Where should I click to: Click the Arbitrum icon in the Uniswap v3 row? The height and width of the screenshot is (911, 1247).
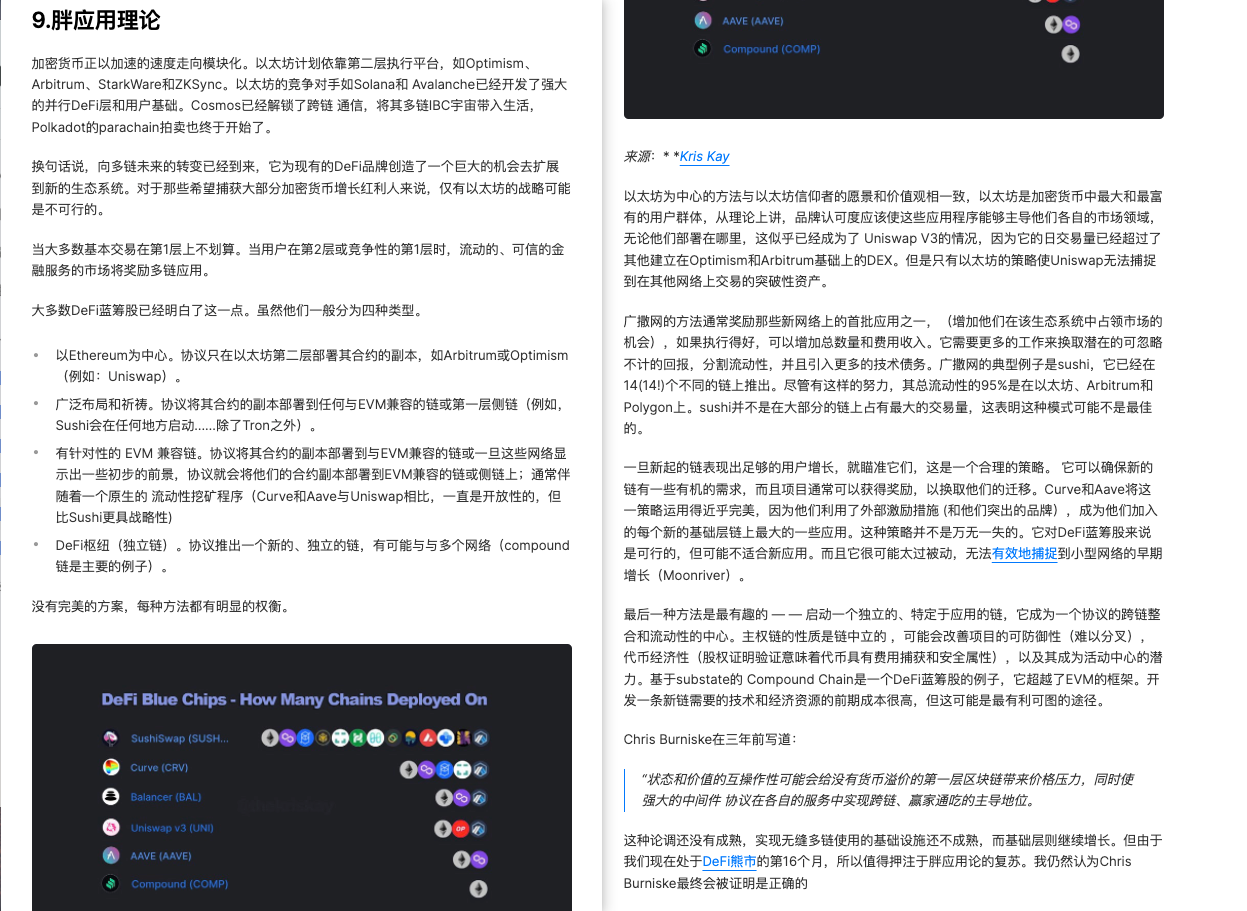478,829
